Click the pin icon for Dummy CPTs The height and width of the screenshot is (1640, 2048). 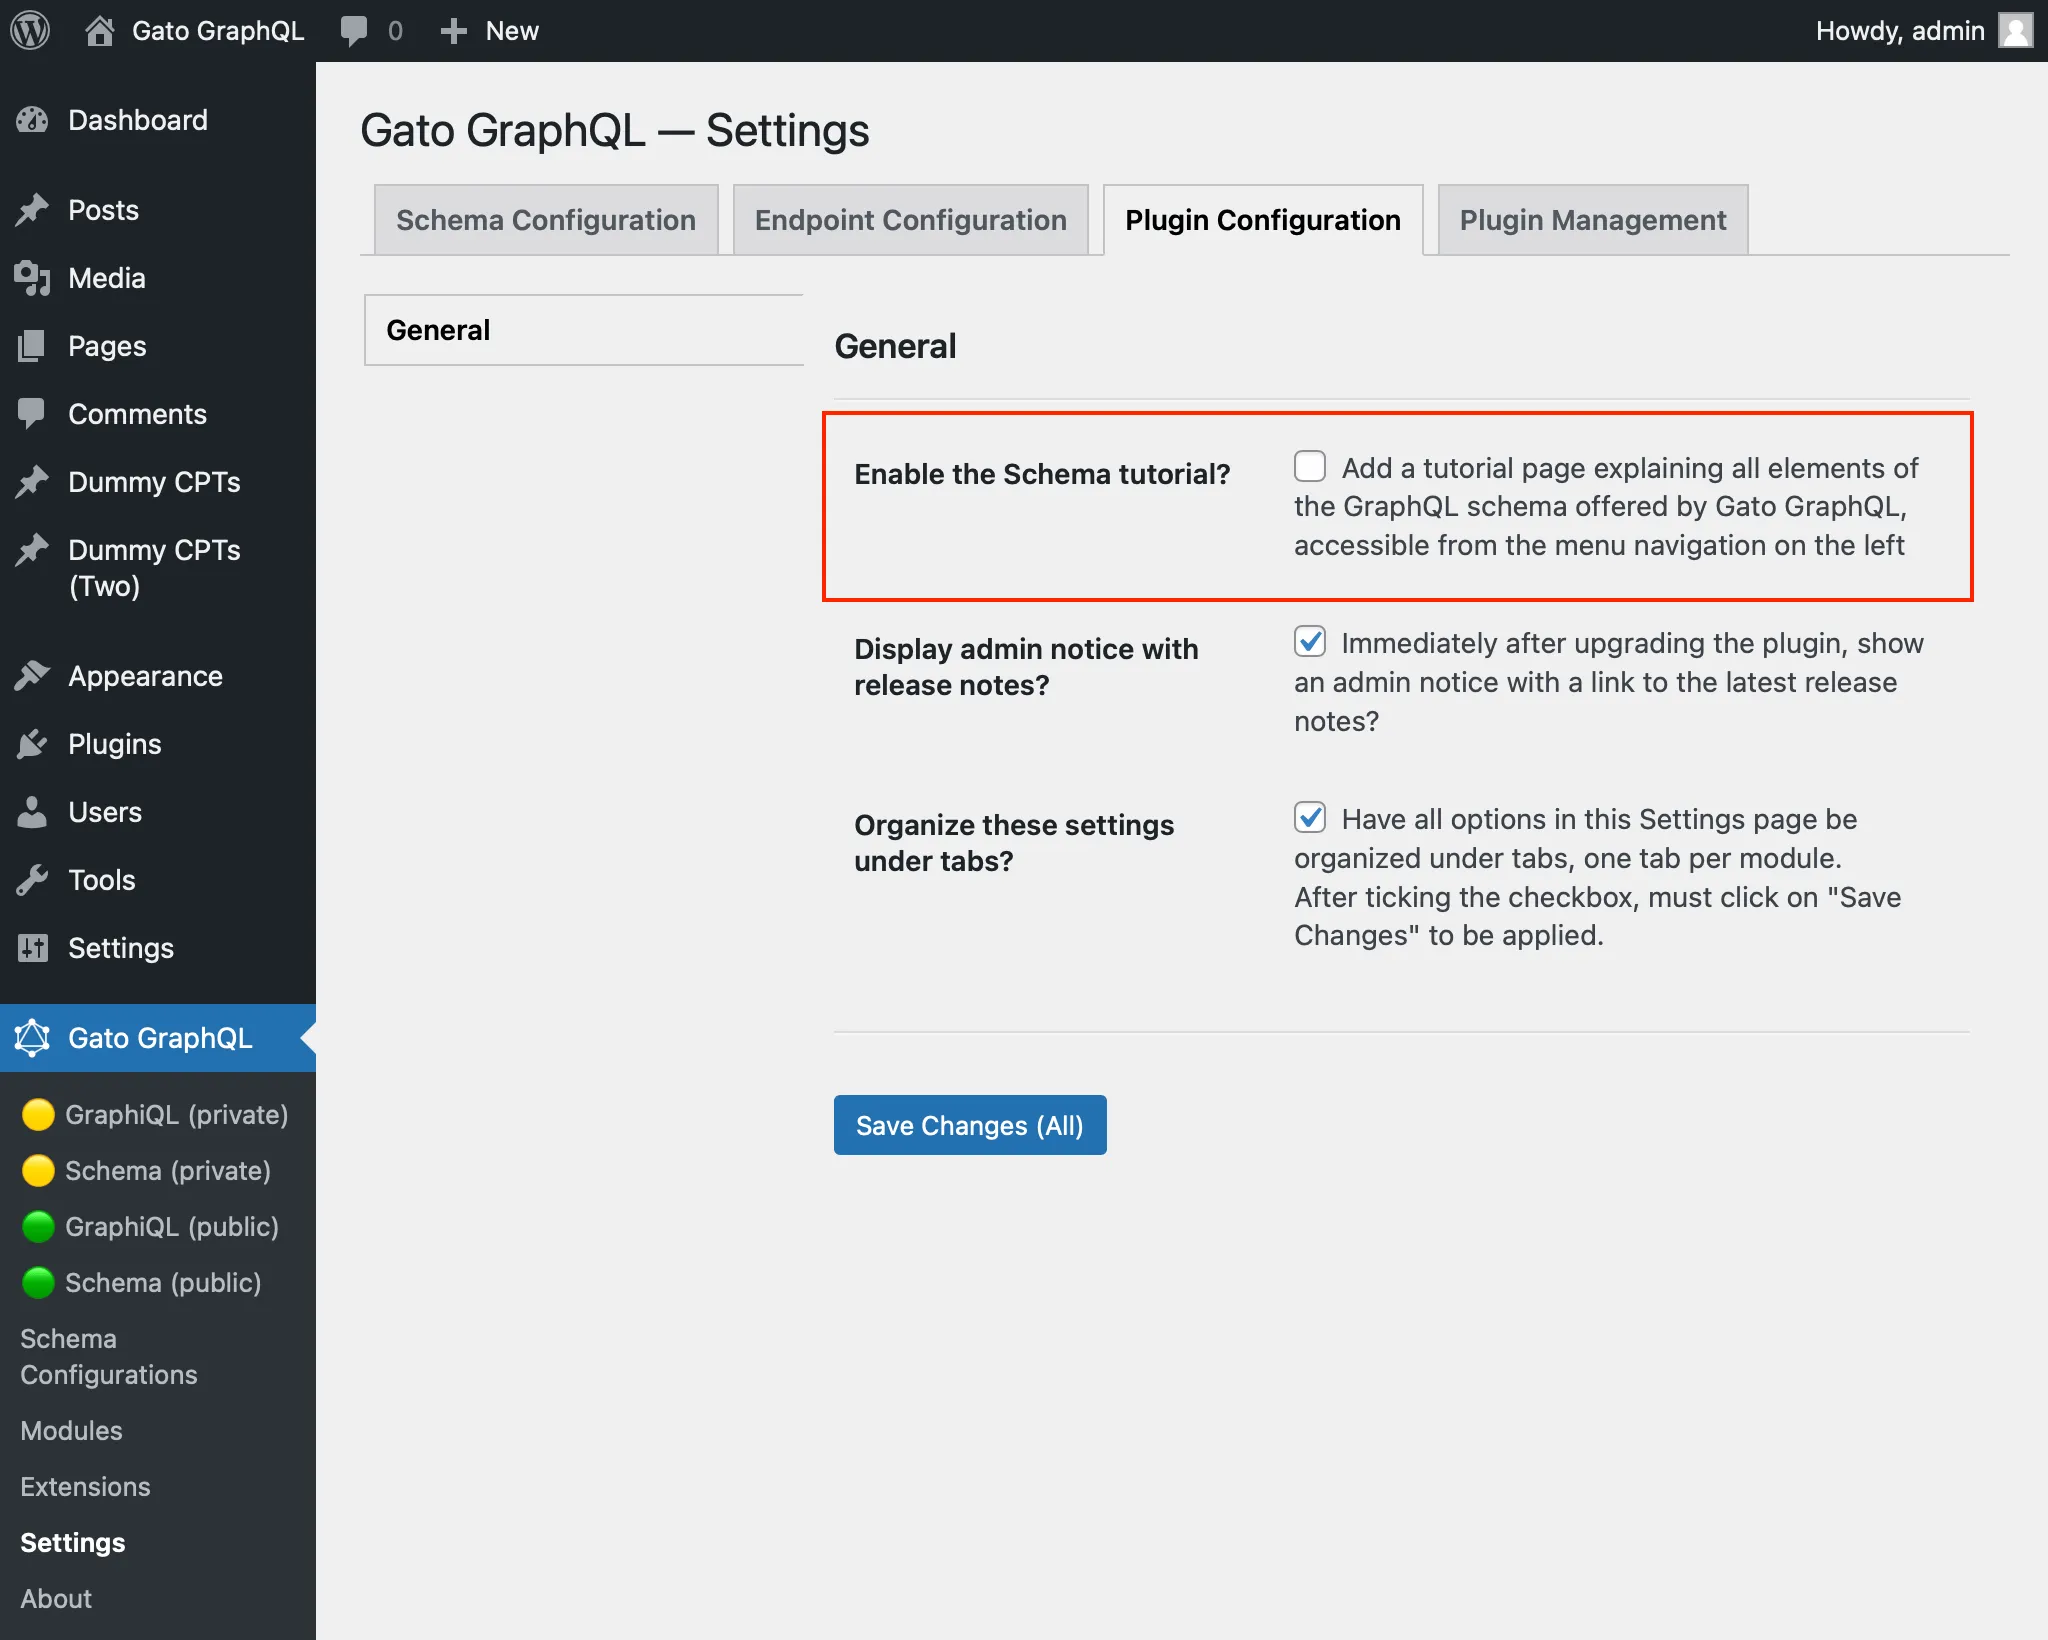32,482
